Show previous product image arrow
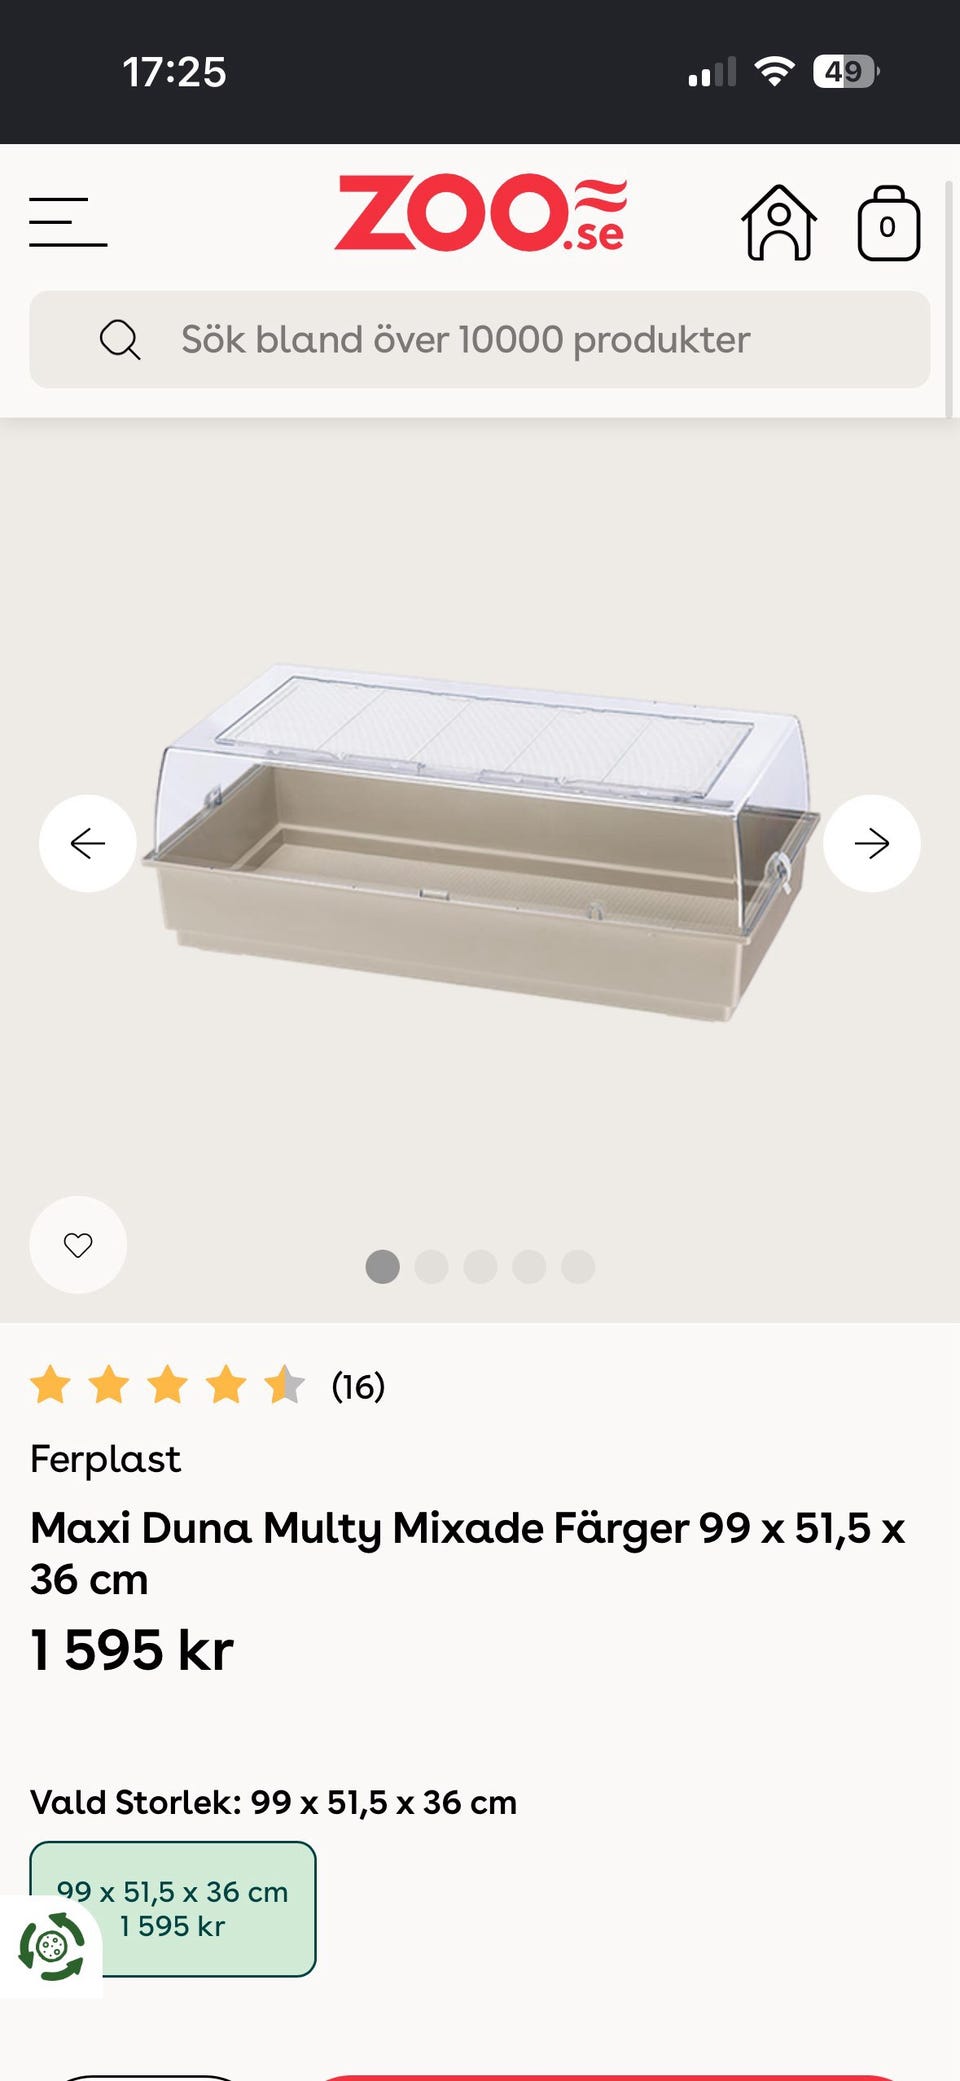The image size is (960, 2081). [88, 843]
